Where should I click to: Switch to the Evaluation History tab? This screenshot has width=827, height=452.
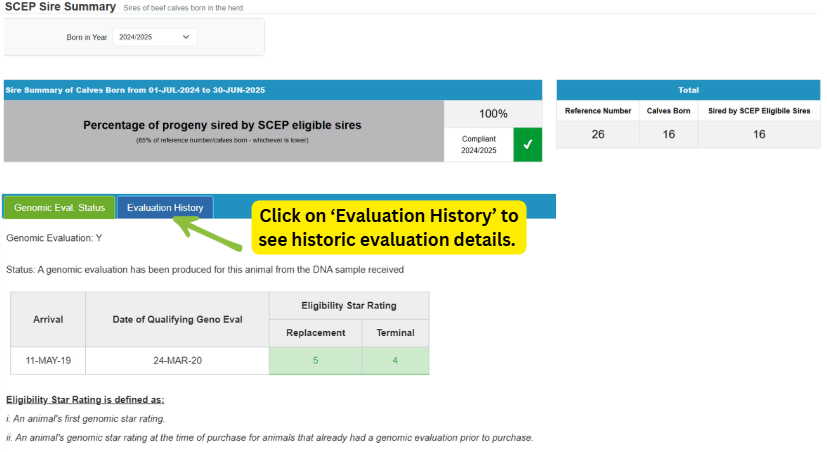[x=165, y=207]
